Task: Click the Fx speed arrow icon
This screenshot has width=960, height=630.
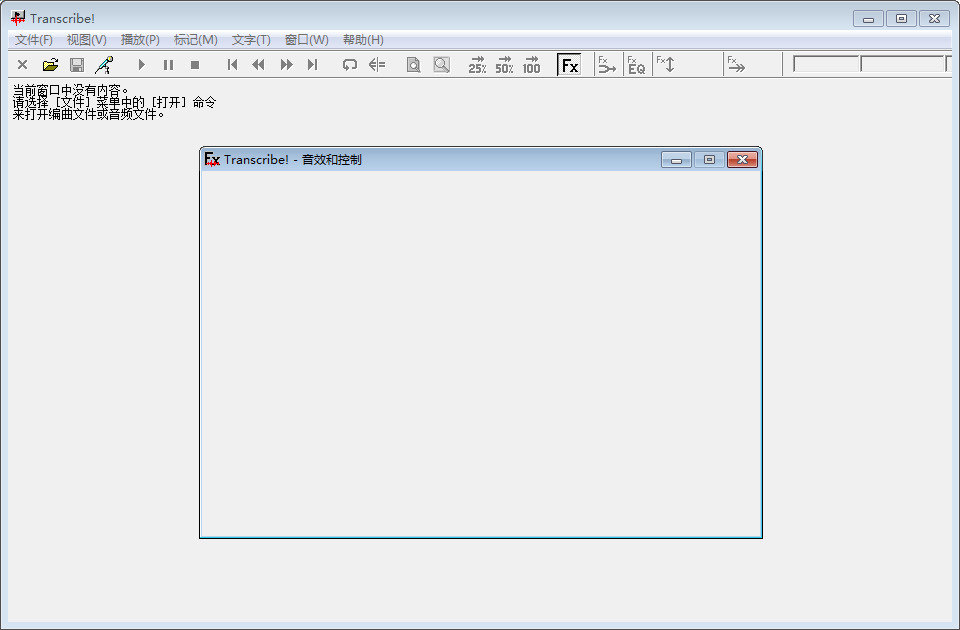Action: (607, 65)
